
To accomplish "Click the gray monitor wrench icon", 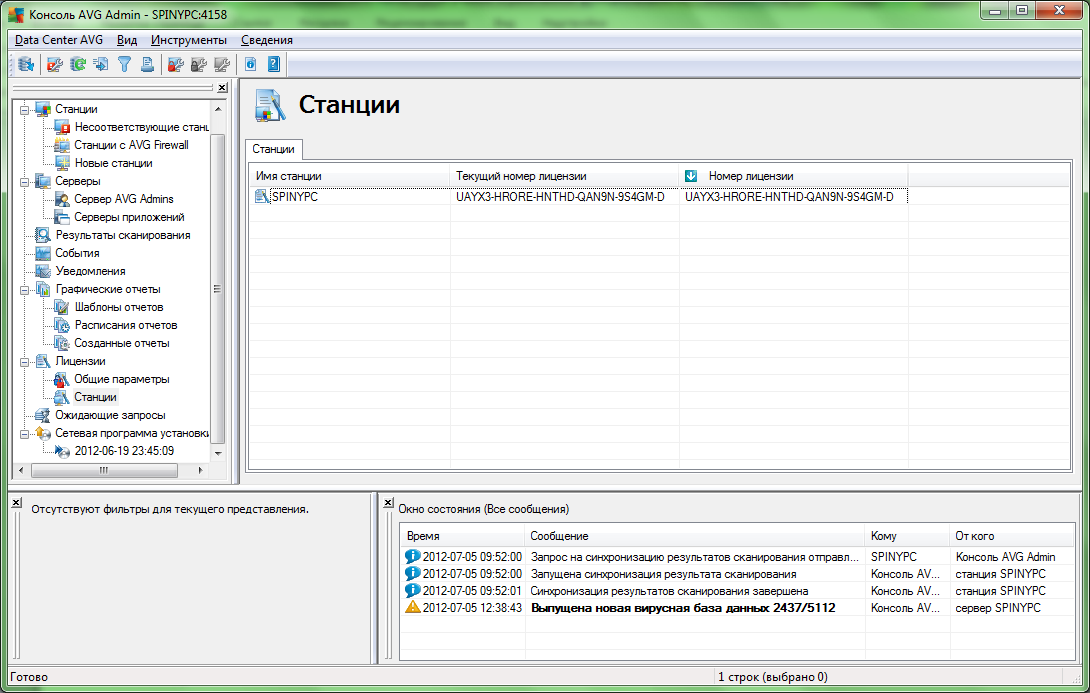I will [x=222, y=65].
